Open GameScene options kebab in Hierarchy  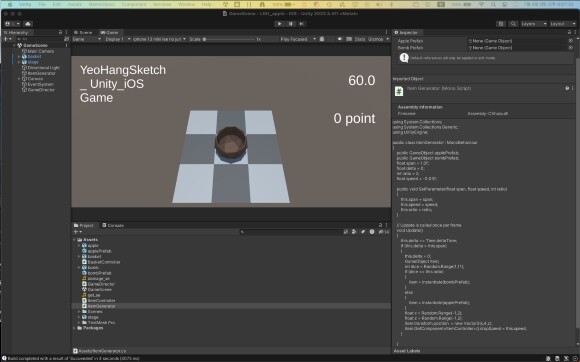(67, 45)
